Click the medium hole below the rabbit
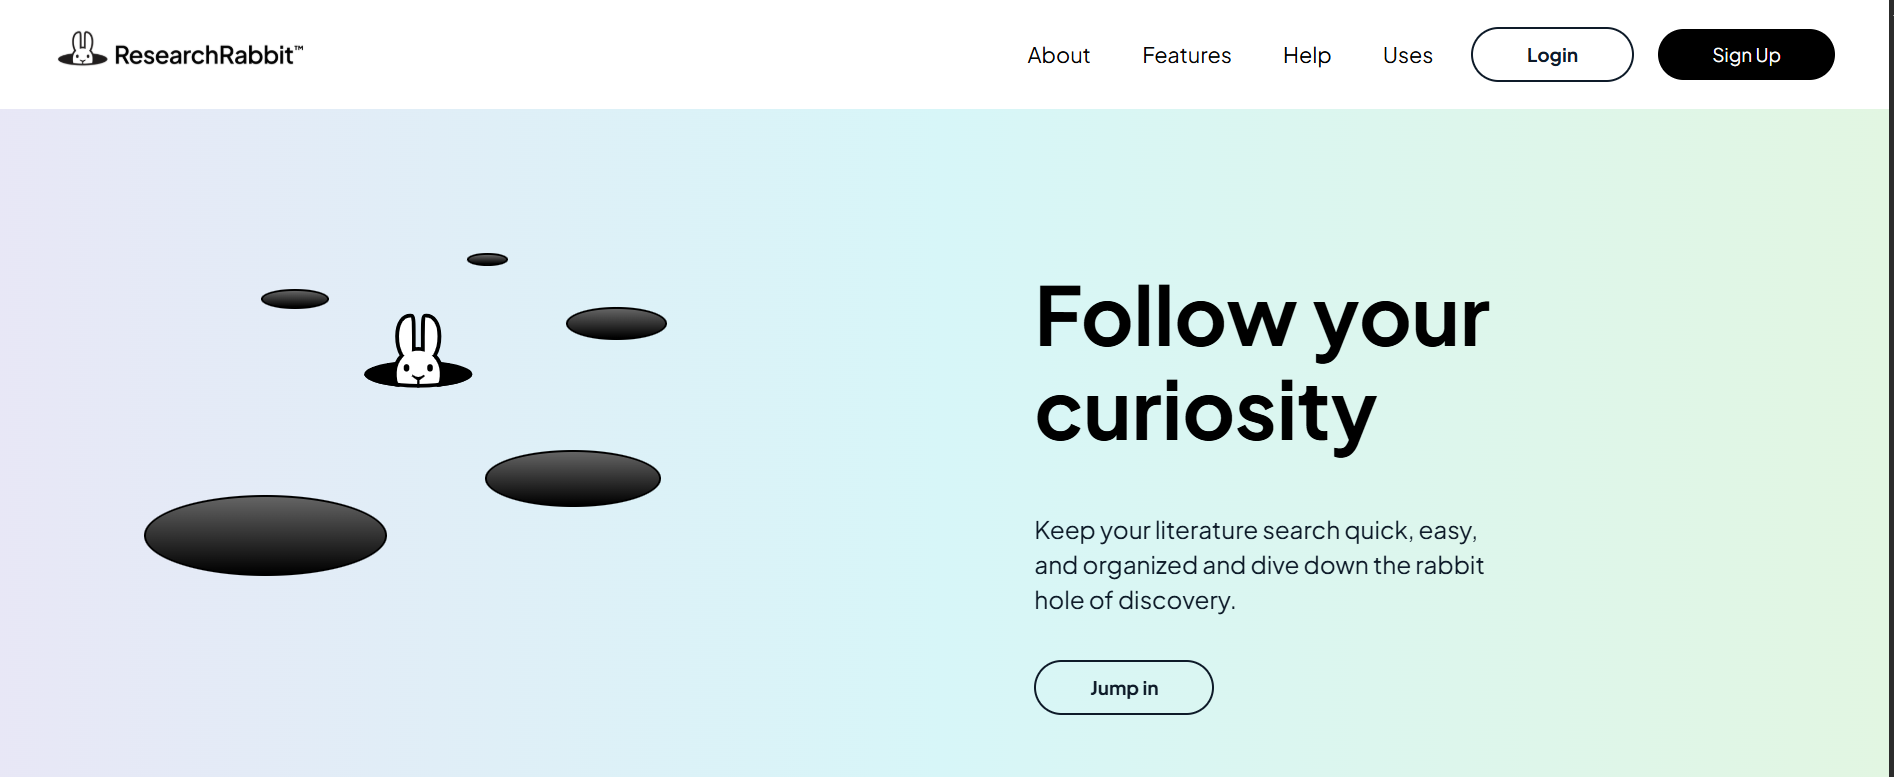Image resolution: width=1894 pixels, height=777 pixels. [x=573, y=478]
